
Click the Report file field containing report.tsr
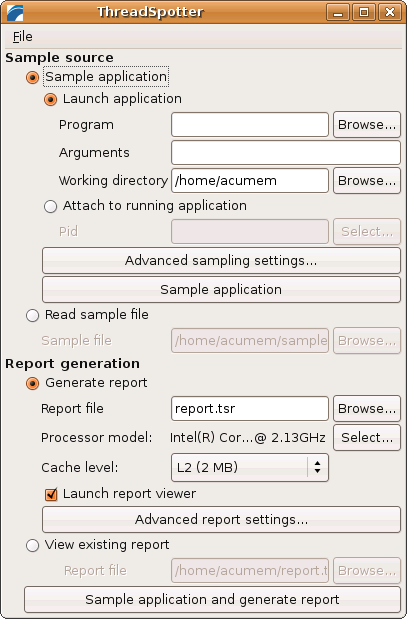click(249, 409)
